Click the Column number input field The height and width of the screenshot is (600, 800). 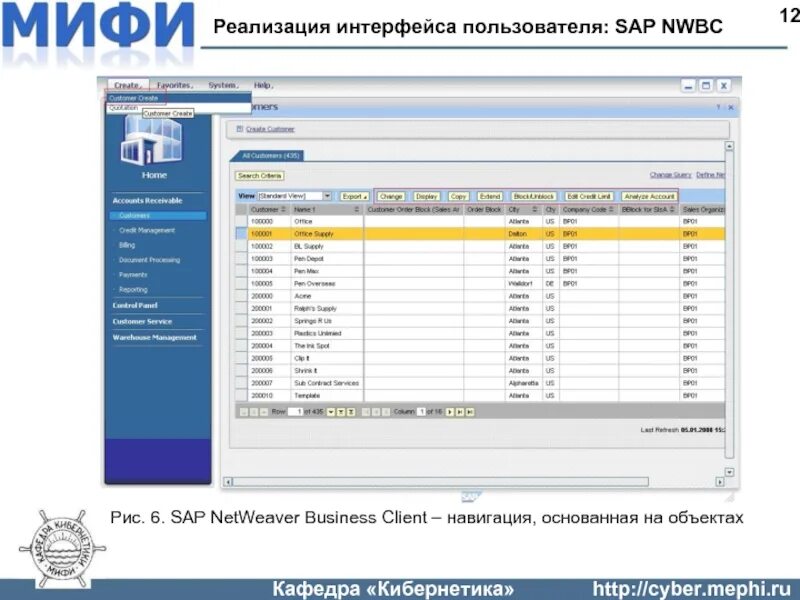(x=421, y=412)
